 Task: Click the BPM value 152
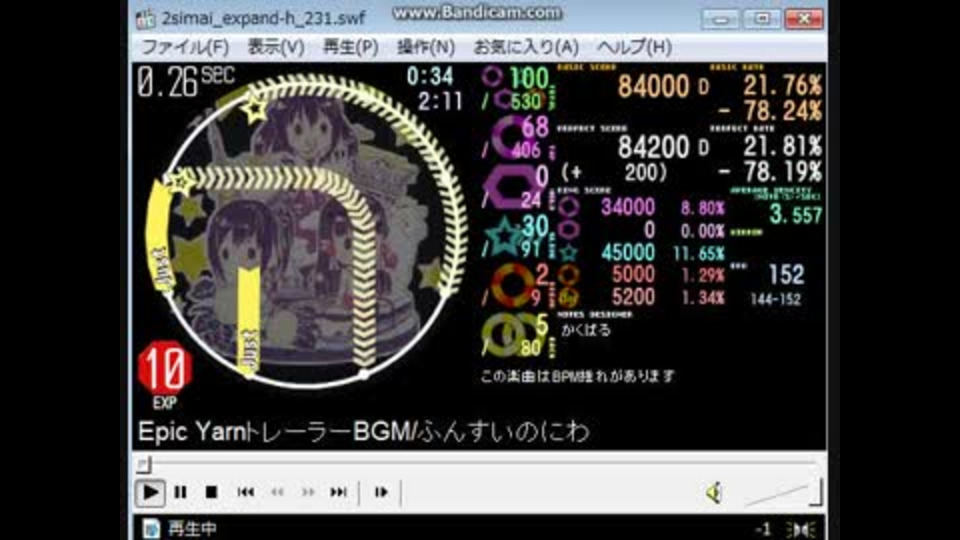(787, 275)
